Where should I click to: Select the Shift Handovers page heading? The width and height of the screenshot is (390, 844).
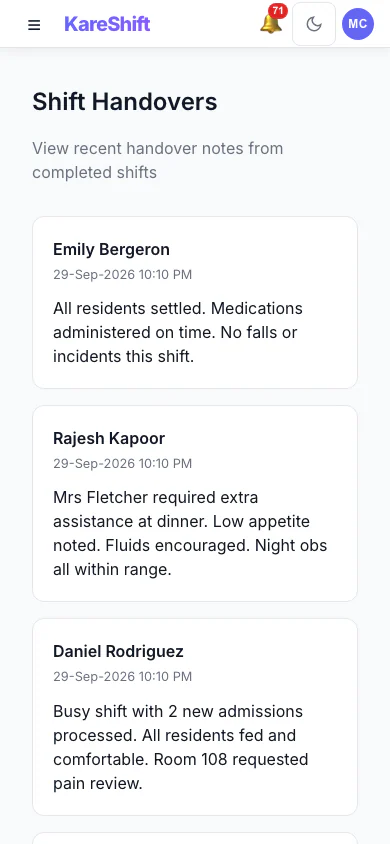pos(125,102)
